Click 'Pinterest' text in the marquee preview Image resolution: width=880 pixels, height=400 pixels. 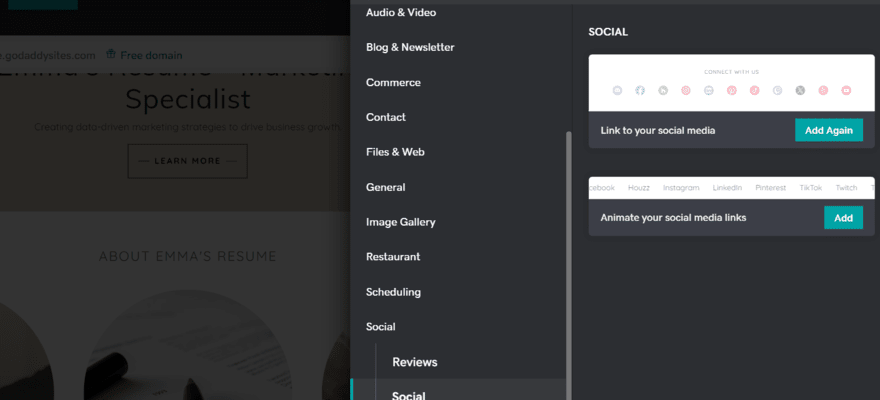click(x=771, y=188)
